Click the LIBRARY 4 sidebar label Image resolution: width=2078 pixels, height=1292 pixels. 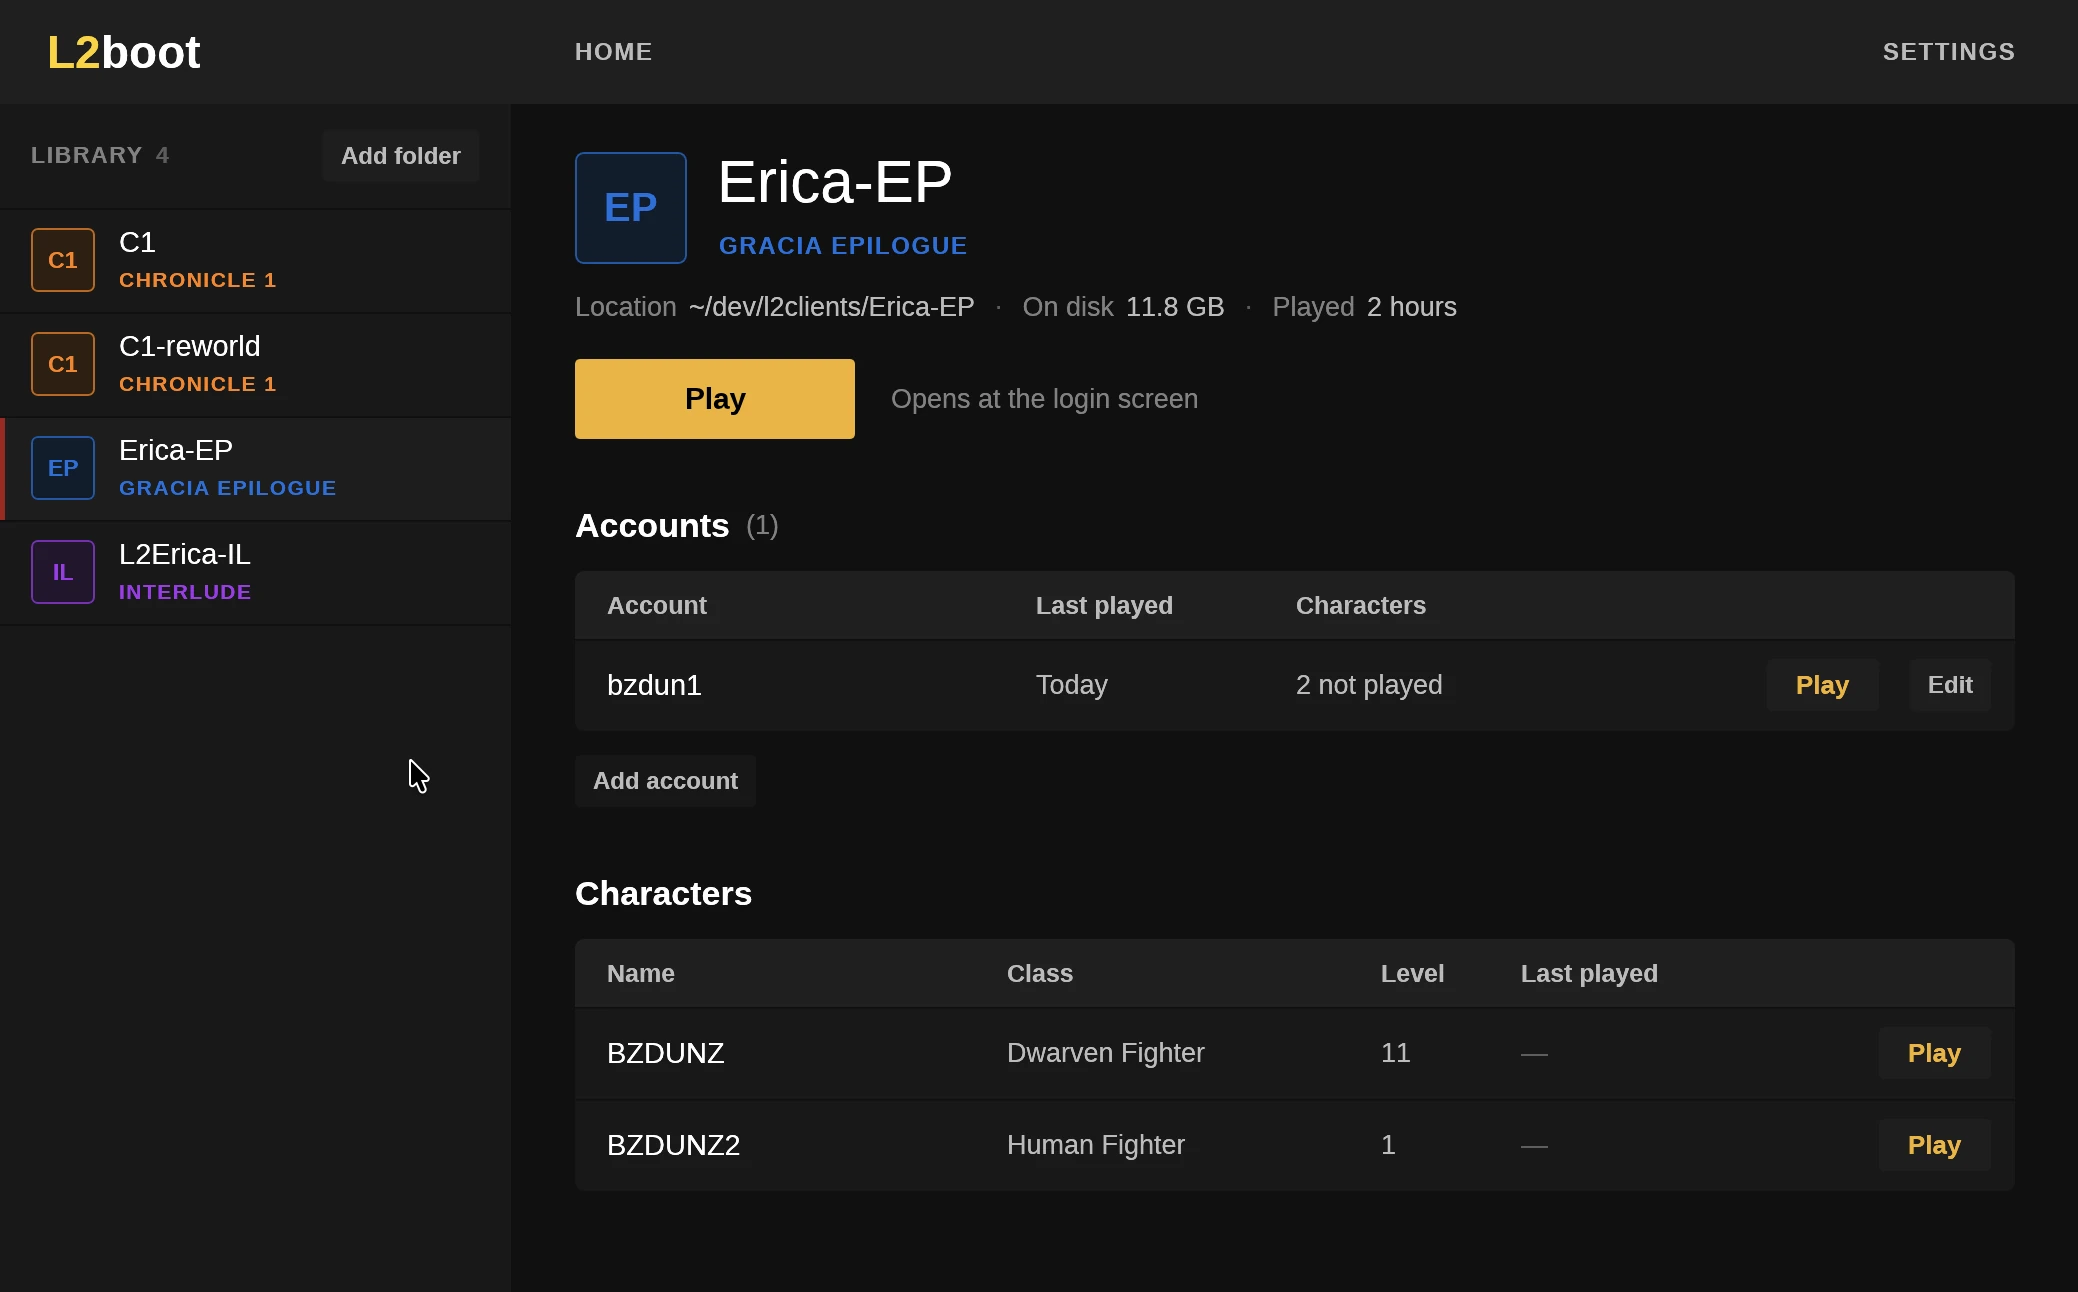pyautogui.click(x=100, y=156)
